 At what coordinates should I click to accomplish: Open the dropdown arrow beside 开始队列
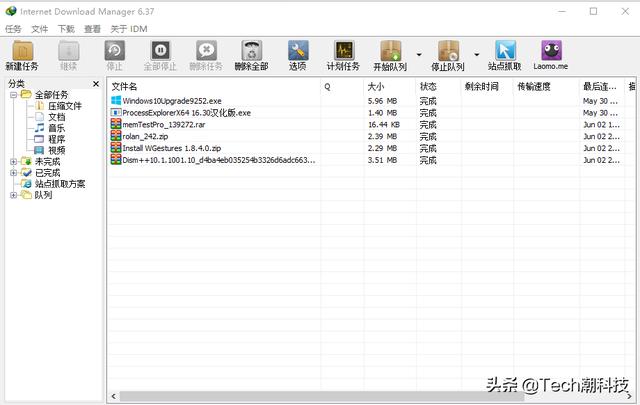(x=418, y=55)
